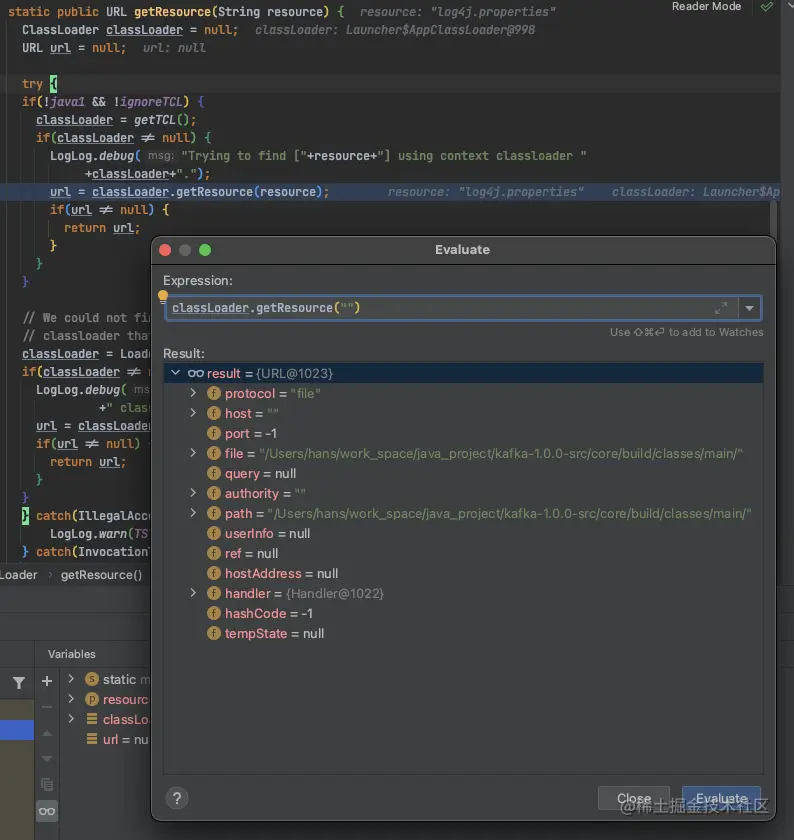Expand the path field node

pyautogui.click(x=193, y=513)
